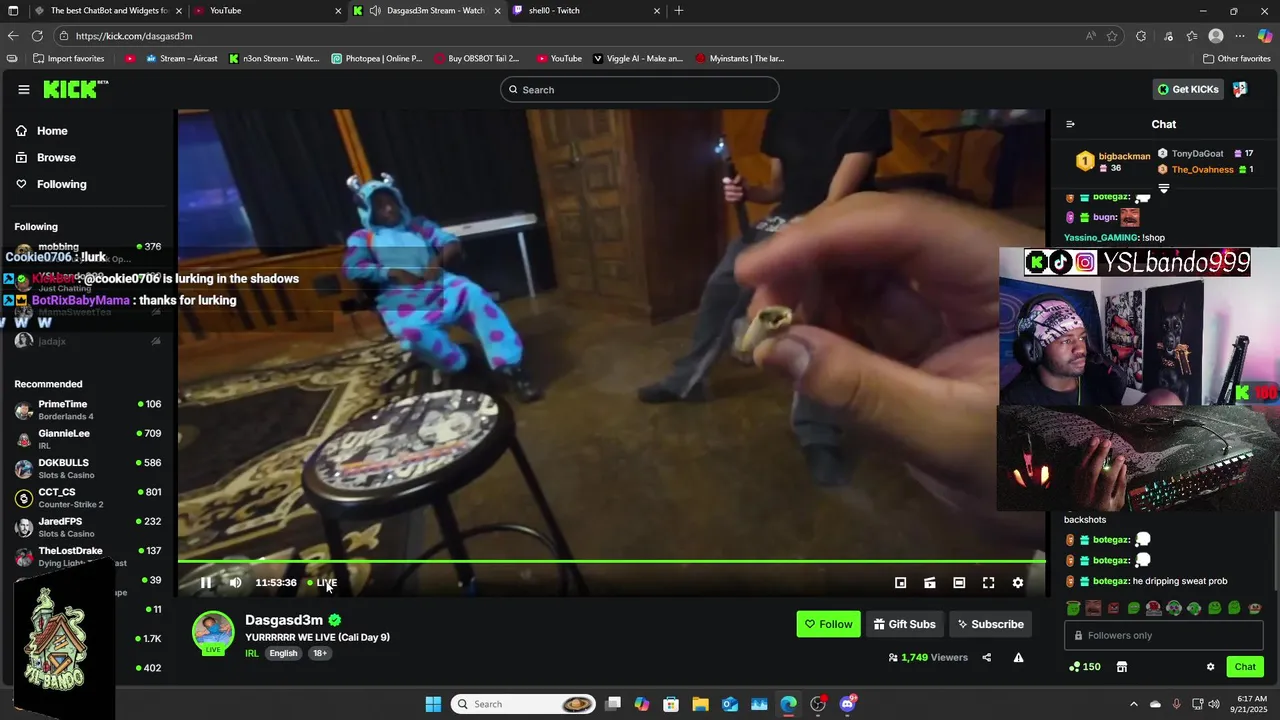The height and width of the screenshot is (720, 1280).
Task: Open chat settings gear
Action: (x=1210, y=667)
